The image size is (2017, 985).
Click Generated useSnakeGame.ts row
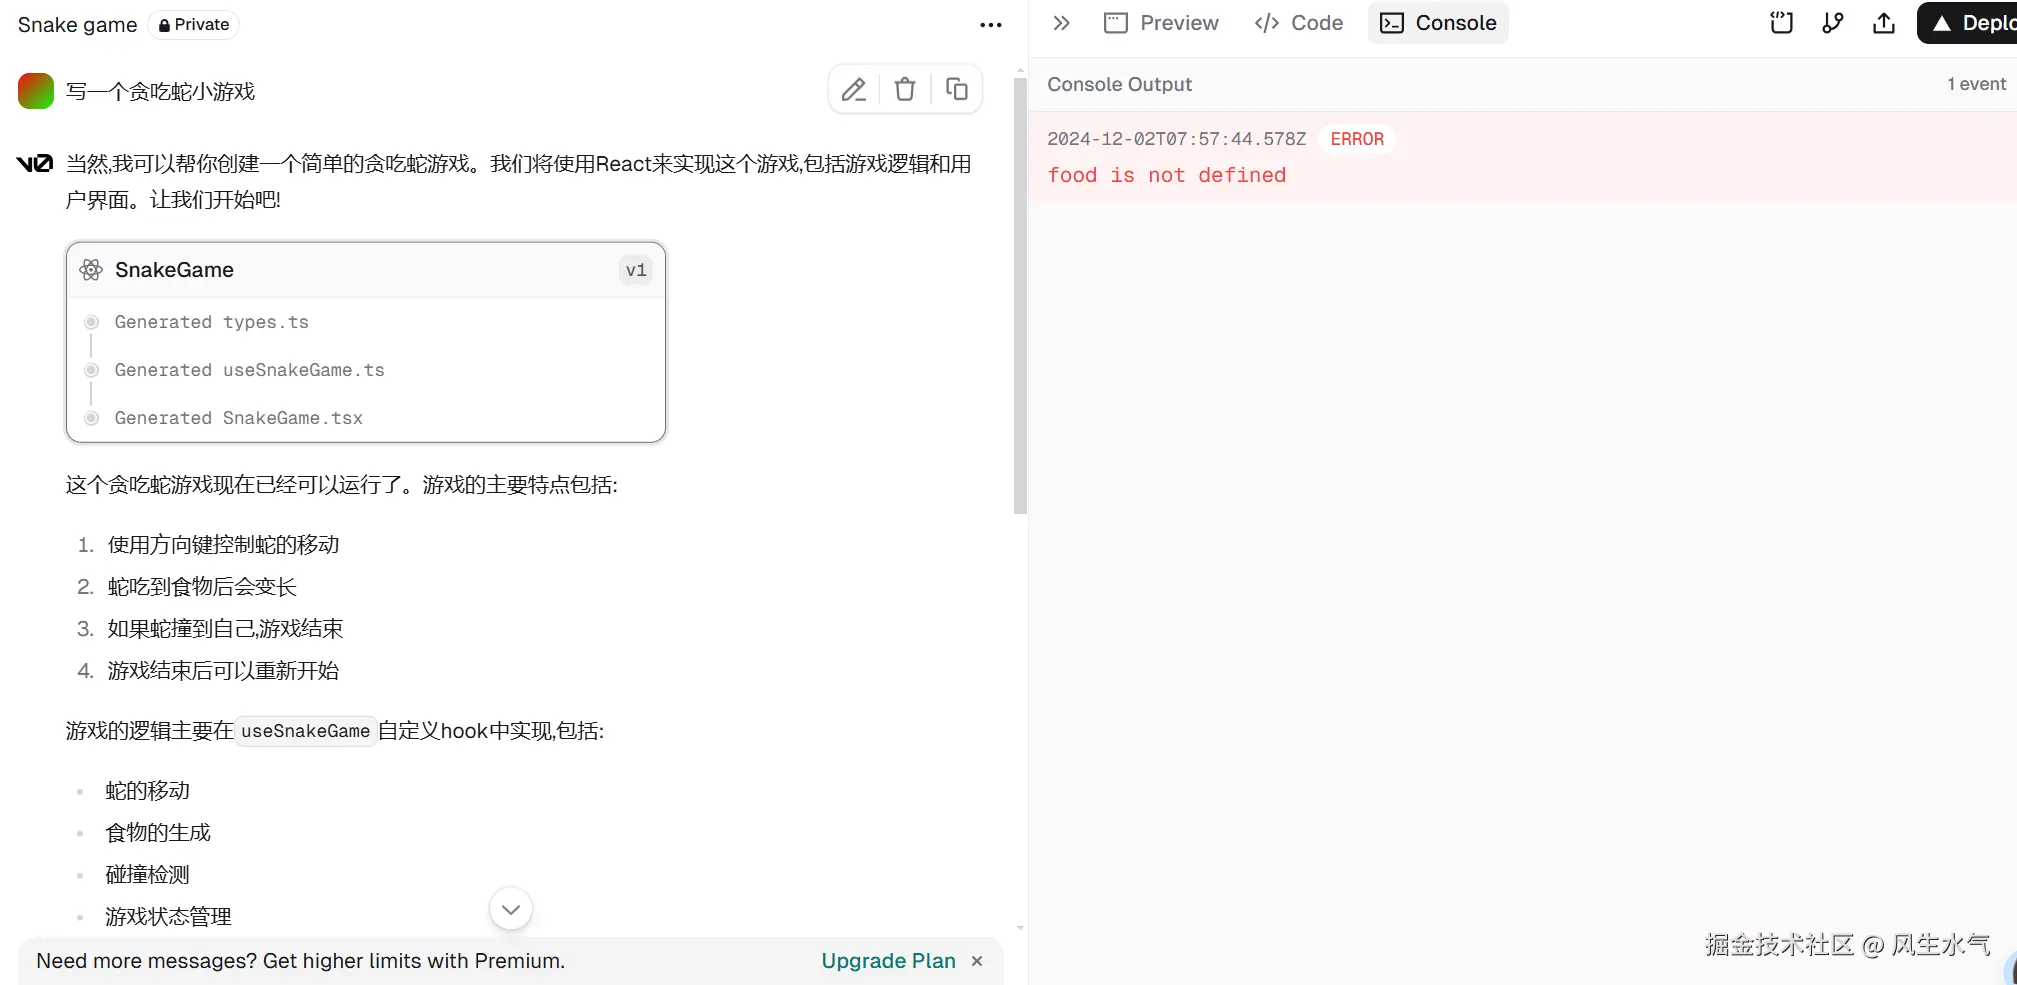click(x=249, y=370)
